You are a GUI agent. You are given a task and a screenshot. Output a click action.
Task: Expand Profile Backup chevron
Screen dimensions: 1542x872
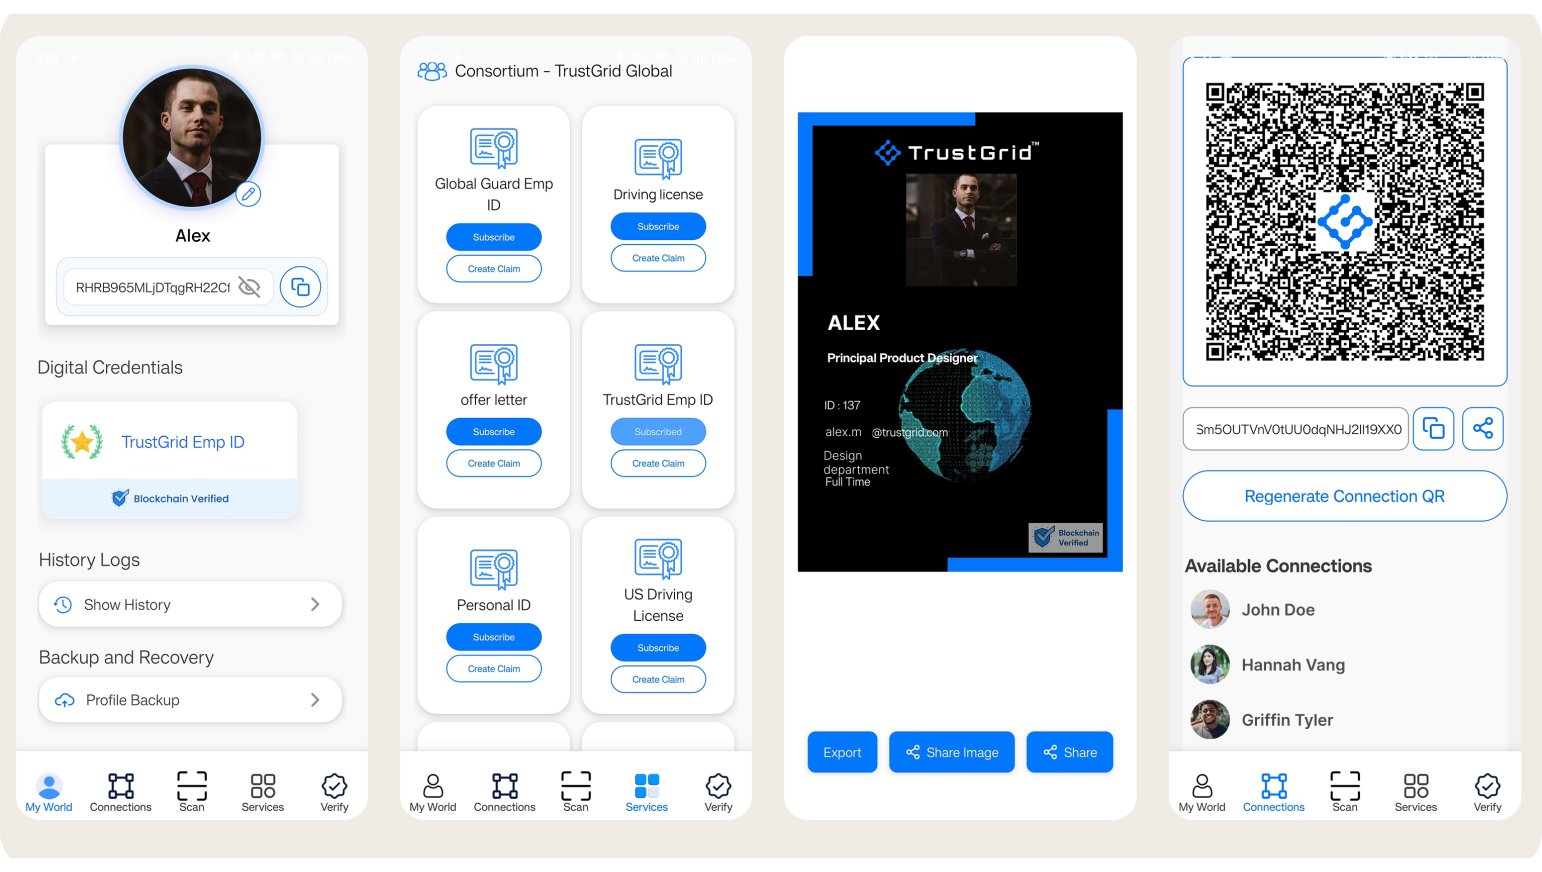[315, 700]
